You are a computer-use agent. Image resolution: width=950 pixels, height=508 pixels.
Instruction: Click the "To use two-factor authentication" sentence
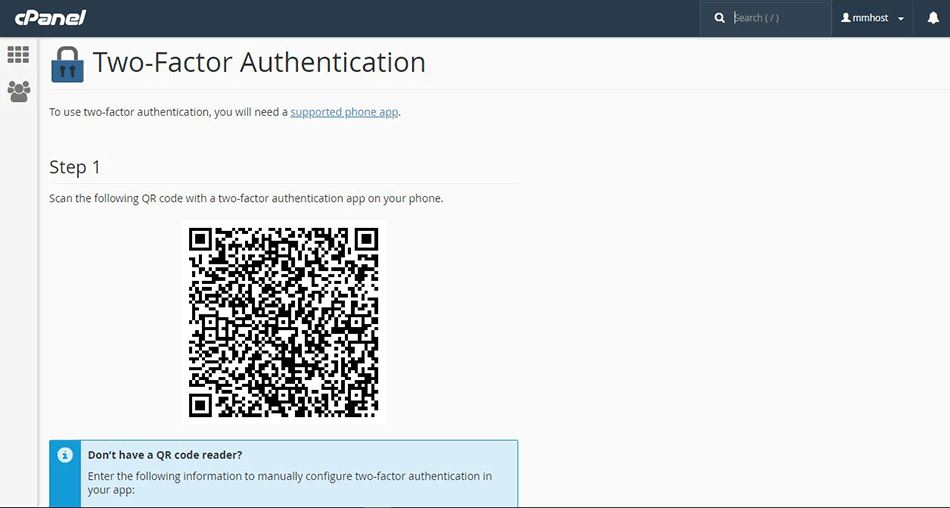[x=168, y=112]
